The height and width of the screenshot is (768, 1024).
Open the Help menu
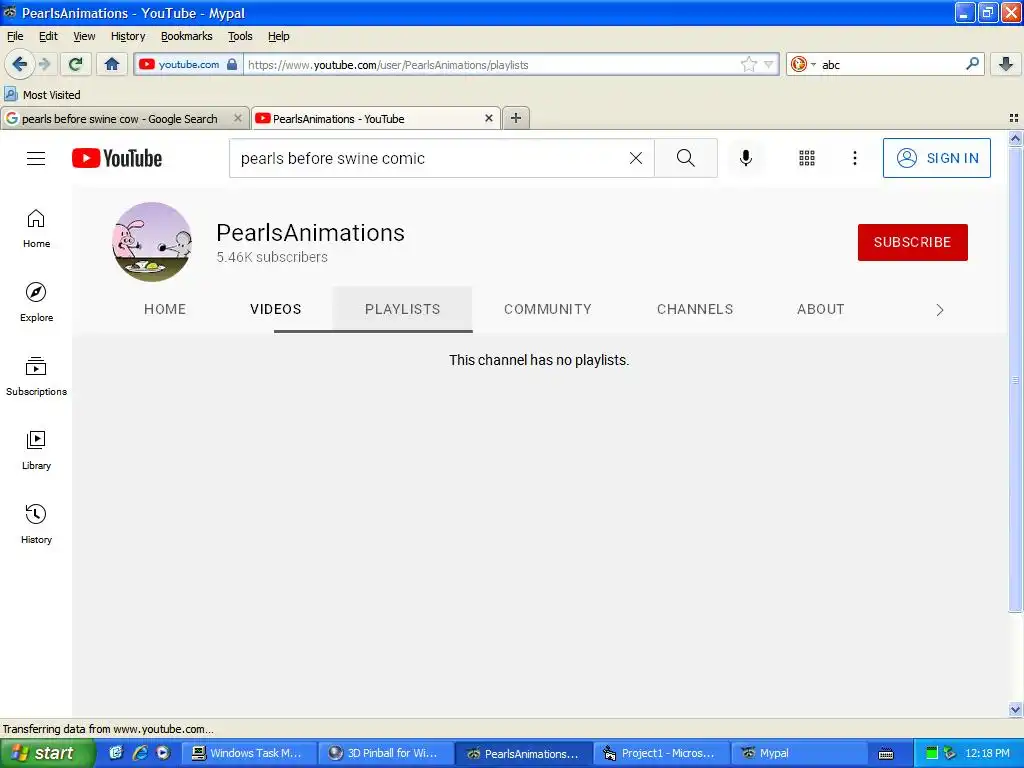(x=278, y=36)
